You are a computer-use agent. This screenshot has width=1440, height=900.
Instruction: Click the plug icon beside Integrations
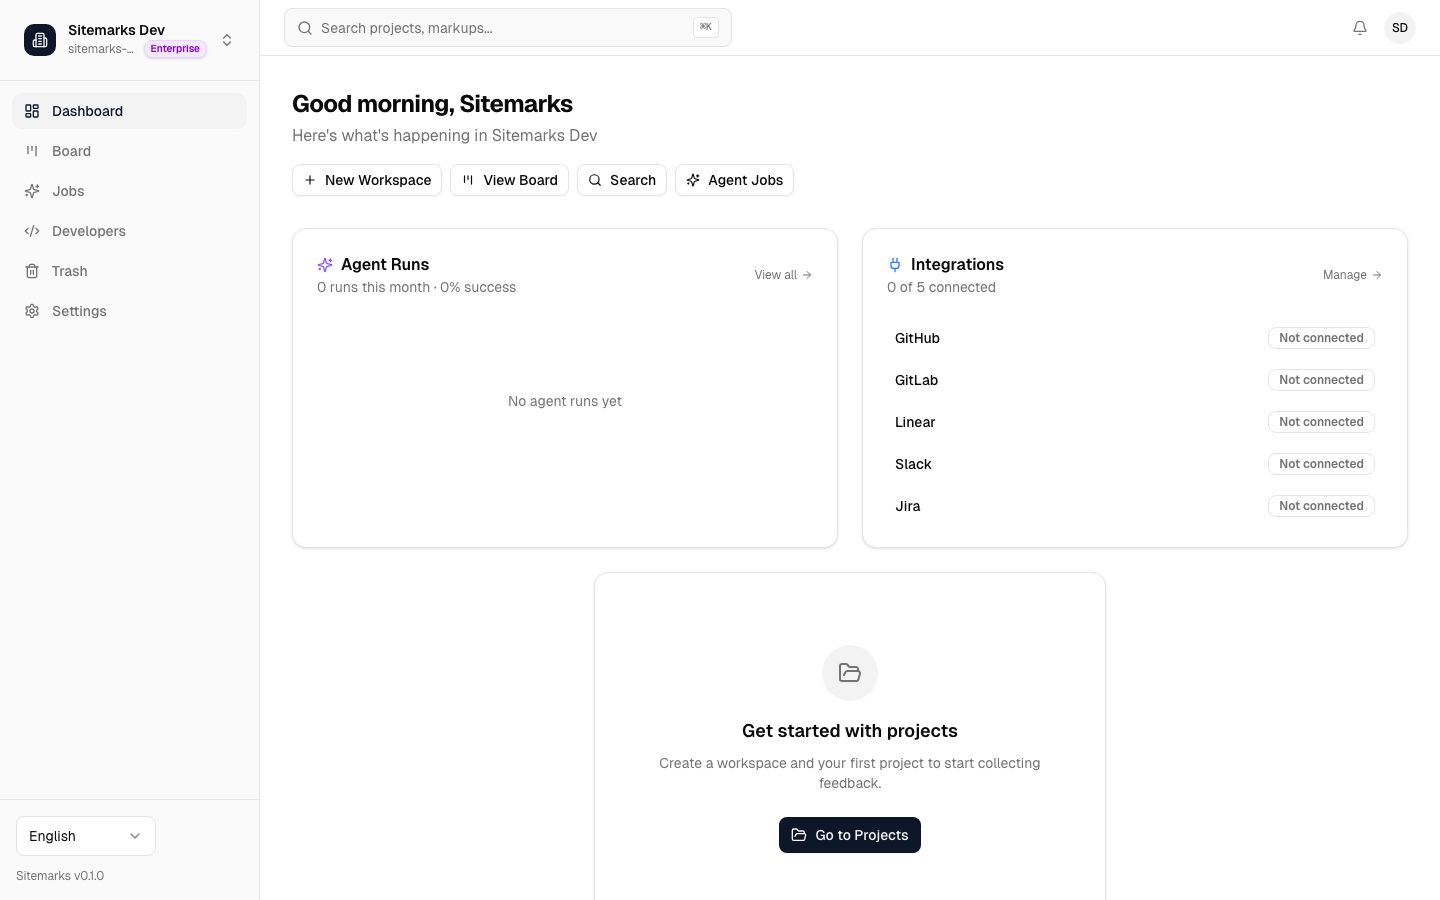(894, 264)
